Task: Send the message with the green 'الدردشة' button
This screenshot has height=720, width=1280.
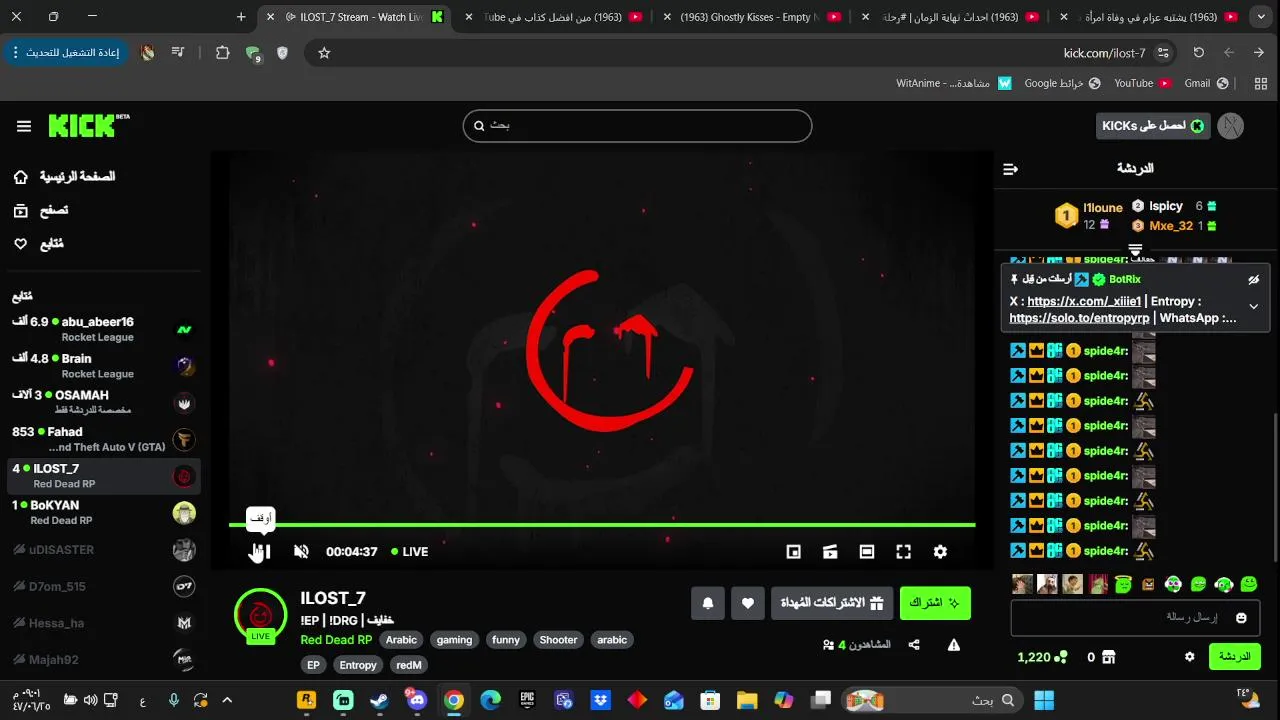Action: [x=1234, y=657]
